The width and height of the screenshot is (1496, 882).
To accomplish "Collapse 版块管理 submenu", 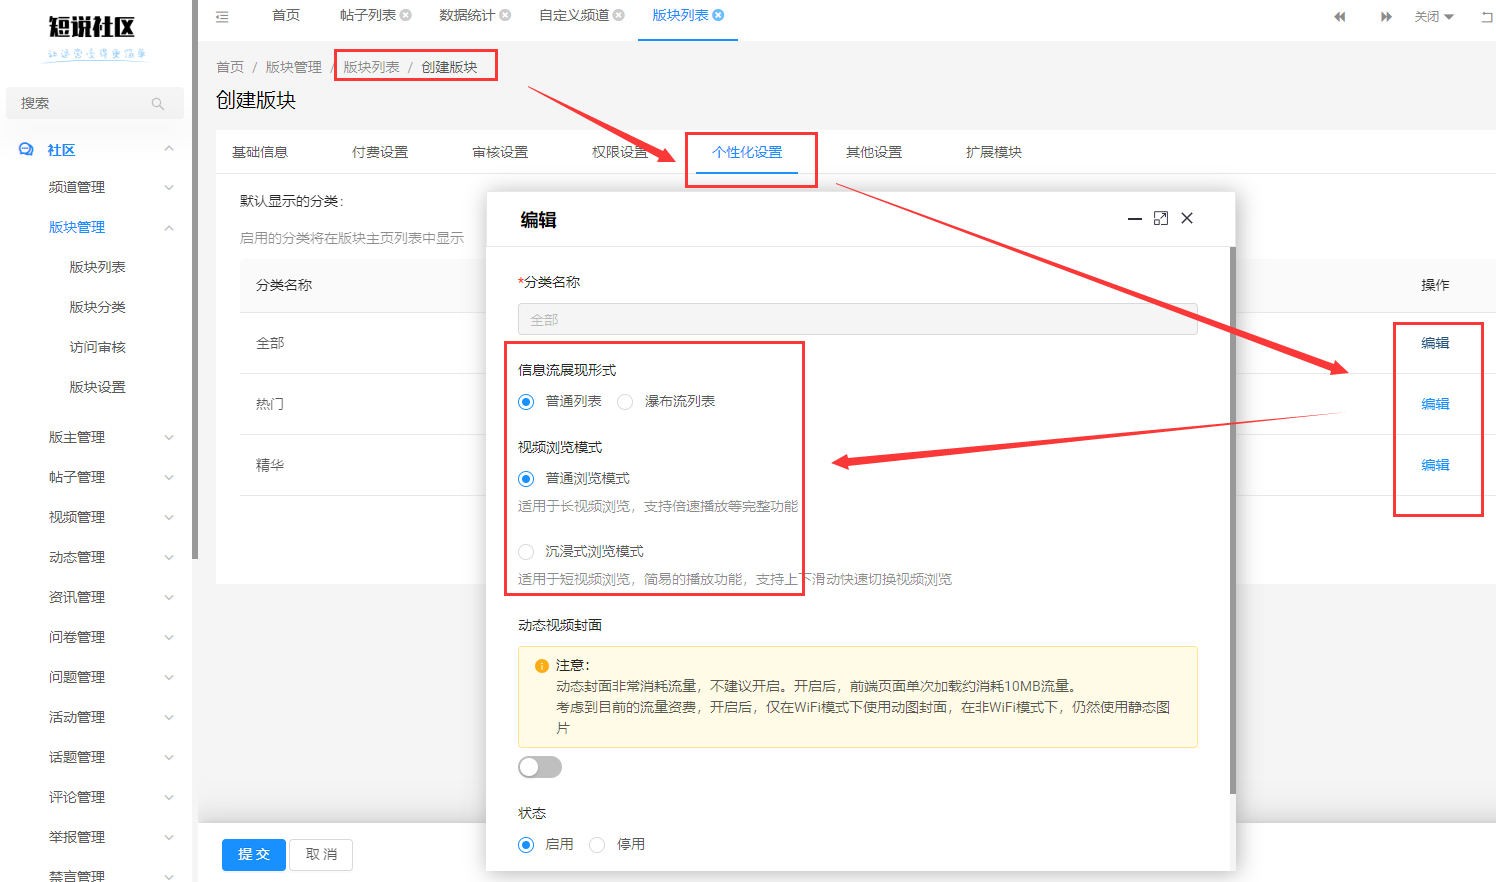I will click(169, 227).
